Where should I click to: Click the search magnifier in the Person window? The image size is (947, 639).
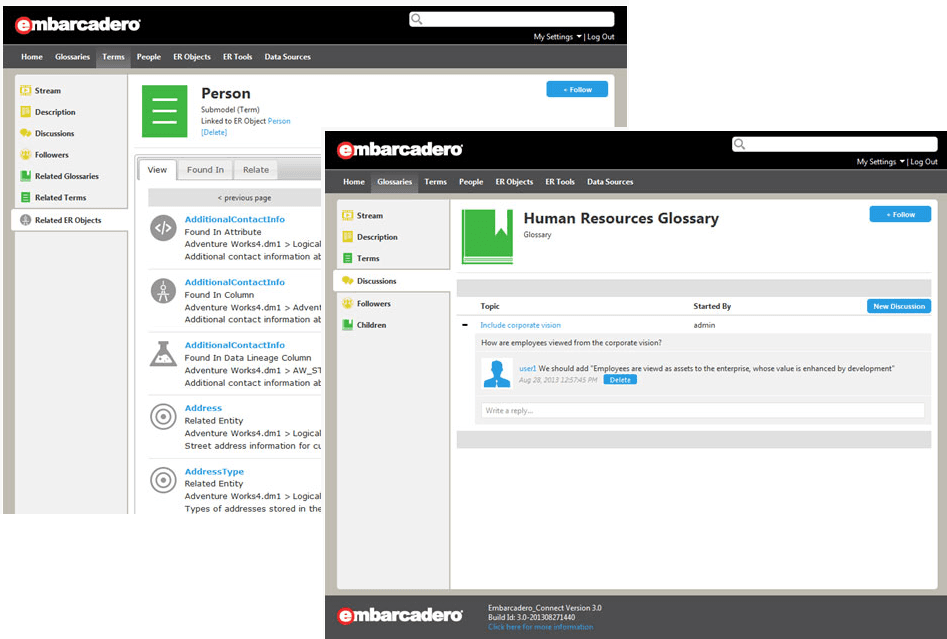(x=416, y=19)
